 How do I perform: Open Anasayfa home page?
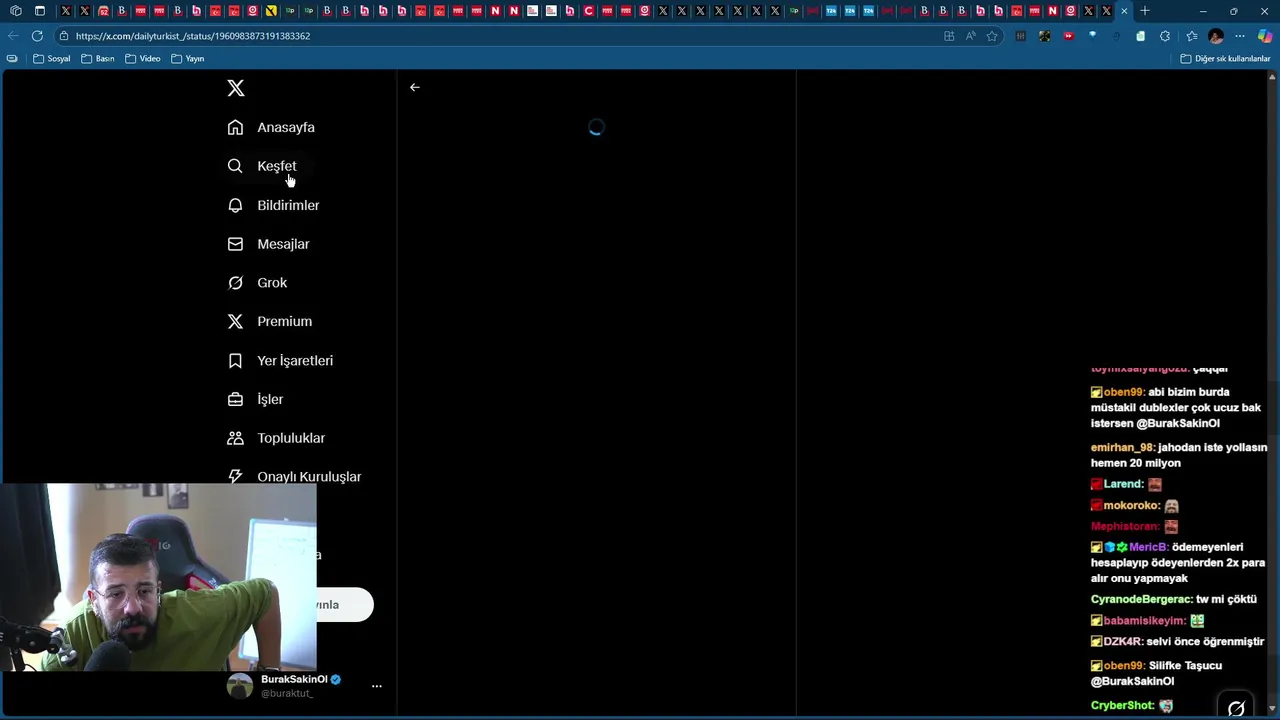coord(271,127)
